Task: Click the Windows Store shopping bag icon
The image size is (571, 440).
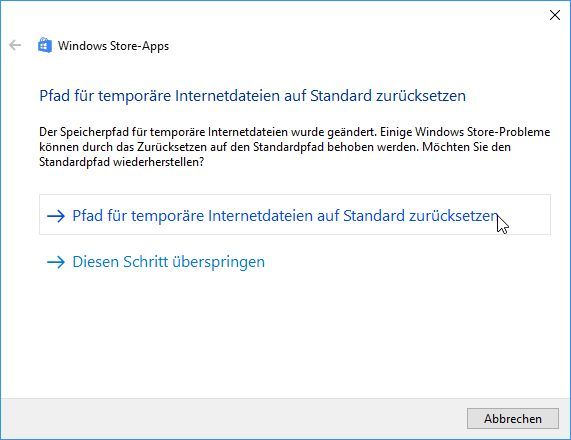Action: [x=45, y=46]
